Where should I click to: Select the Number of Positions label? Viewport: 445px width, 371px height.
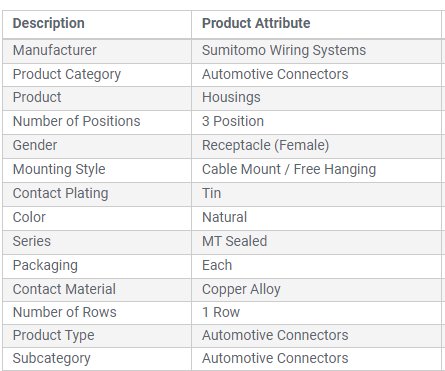[x=76, y=121]
